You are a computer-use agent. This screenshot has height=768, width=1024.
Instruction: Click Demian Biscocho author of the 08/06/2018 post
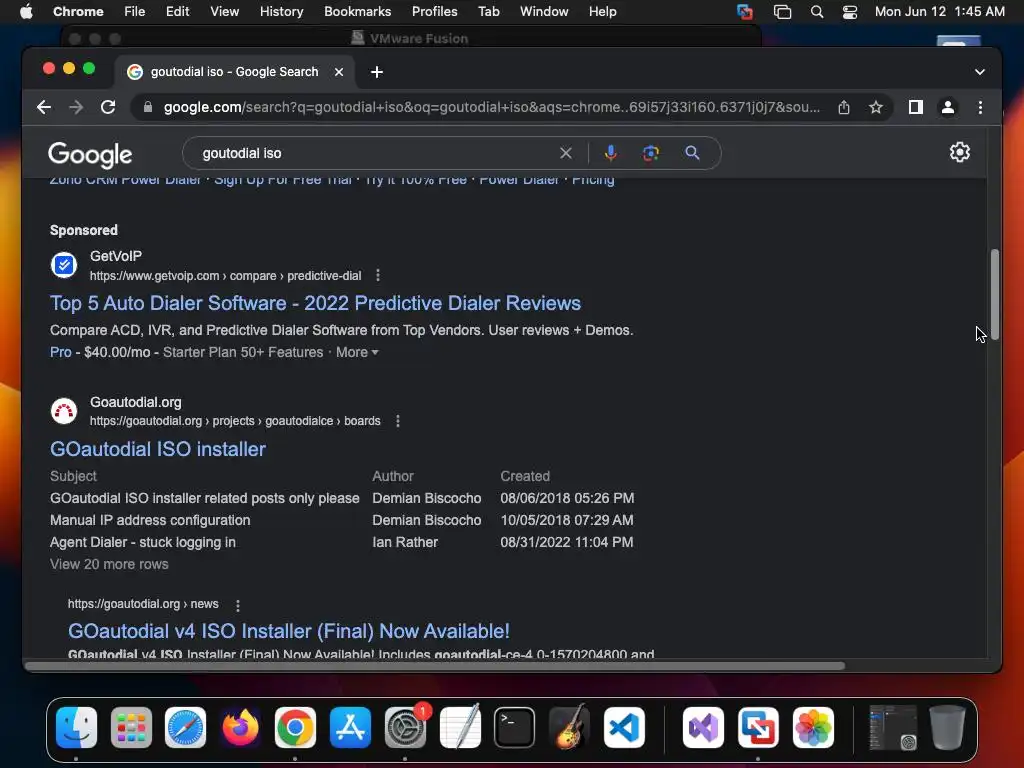point(426,498)
